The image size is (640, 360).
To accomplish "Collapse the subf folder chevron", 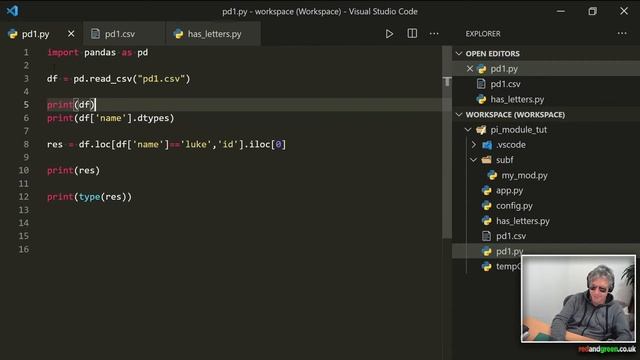I will (x=473, y=160).
